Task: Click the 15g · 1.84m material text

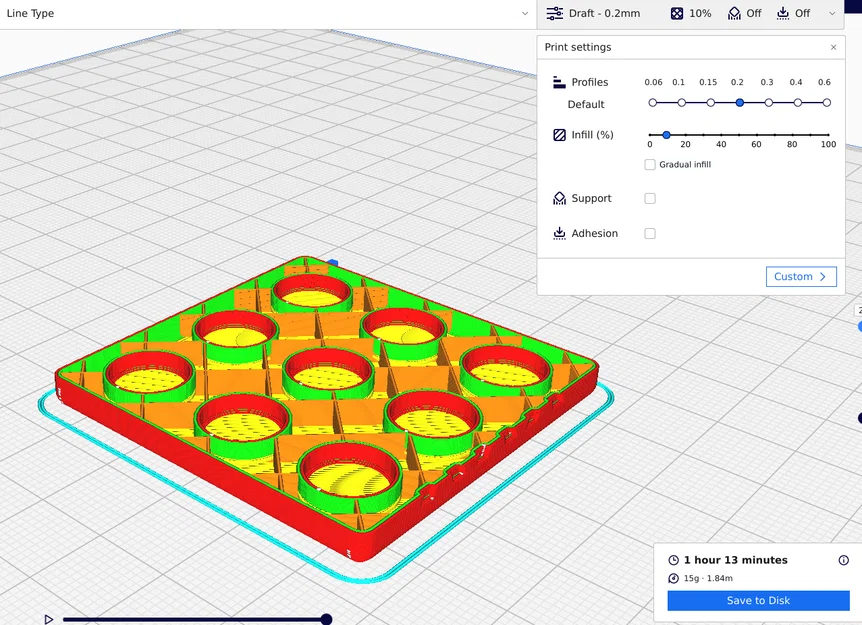Action: [x=708, y=578]
